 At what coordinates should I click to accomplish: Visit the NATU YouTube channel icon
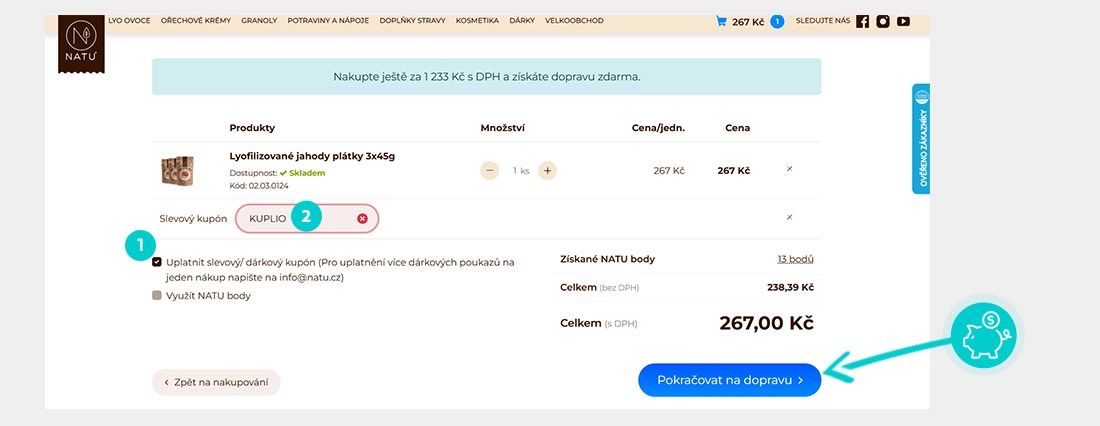904,21
